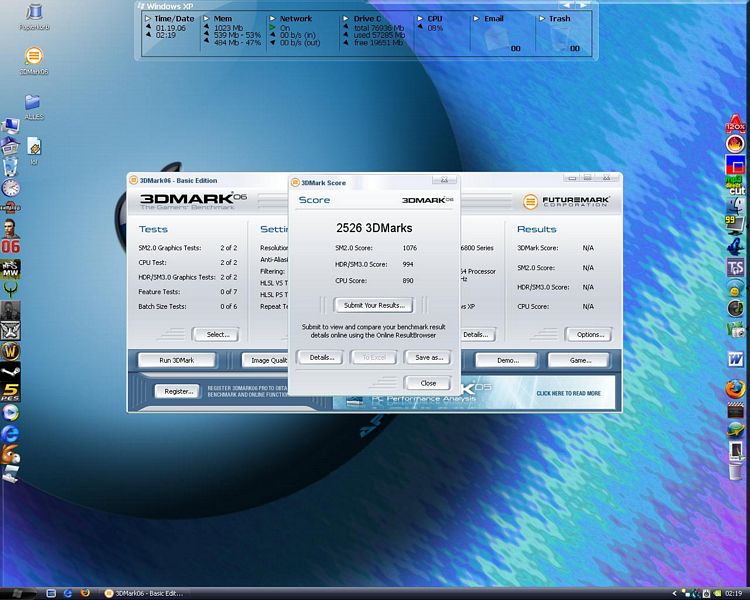
Task: Click the Demo button
Action: click(507, 360)
